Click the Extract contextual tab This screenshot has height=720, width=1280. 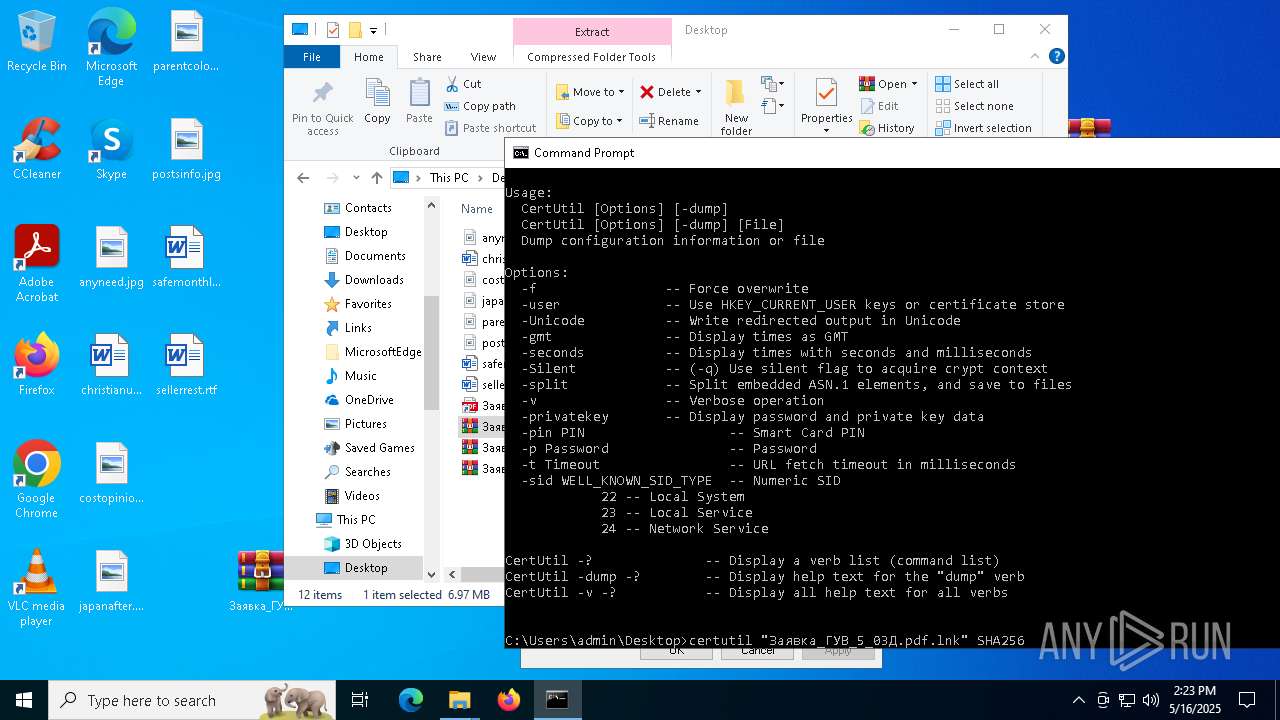(x=592, y=32)
